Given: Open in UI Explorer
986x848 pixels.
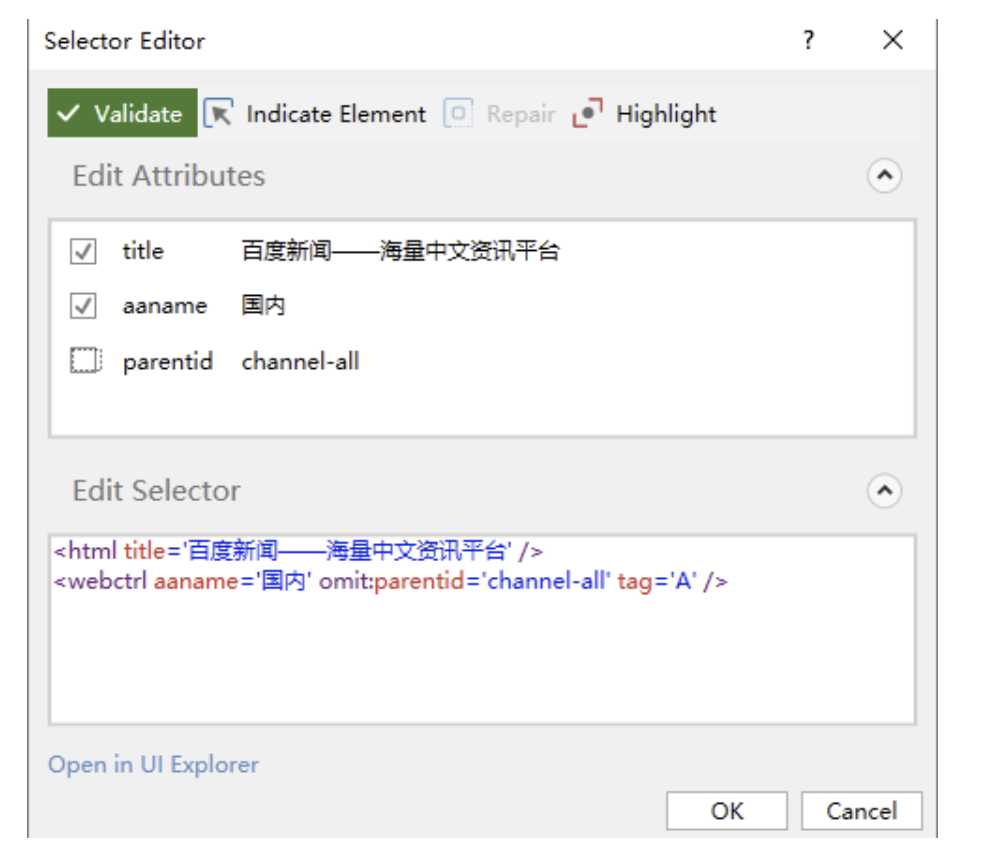Looking at the screenshot, I should tap(153, 764).
